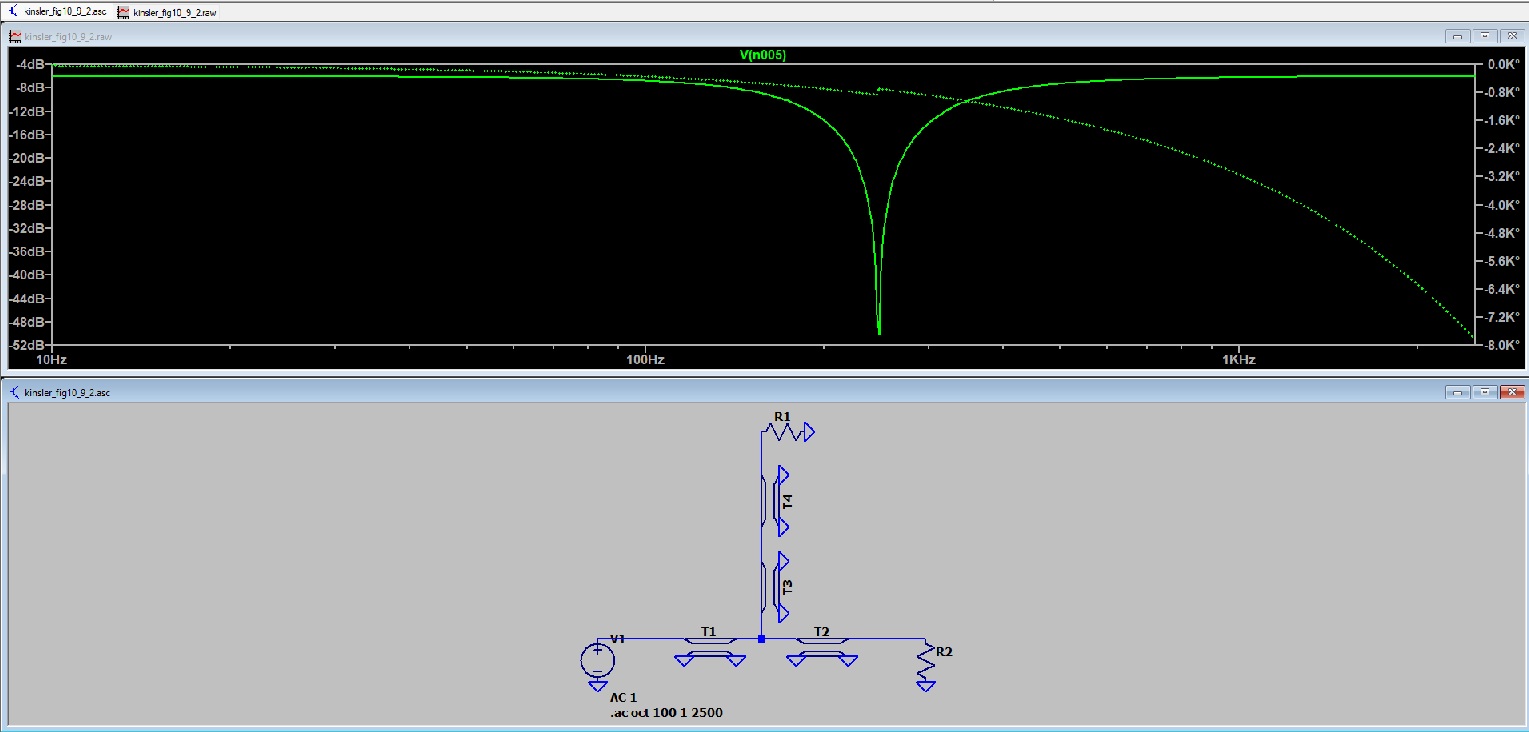Click the ground symbol below V1

pyautogui.click(x=598, y=686)
